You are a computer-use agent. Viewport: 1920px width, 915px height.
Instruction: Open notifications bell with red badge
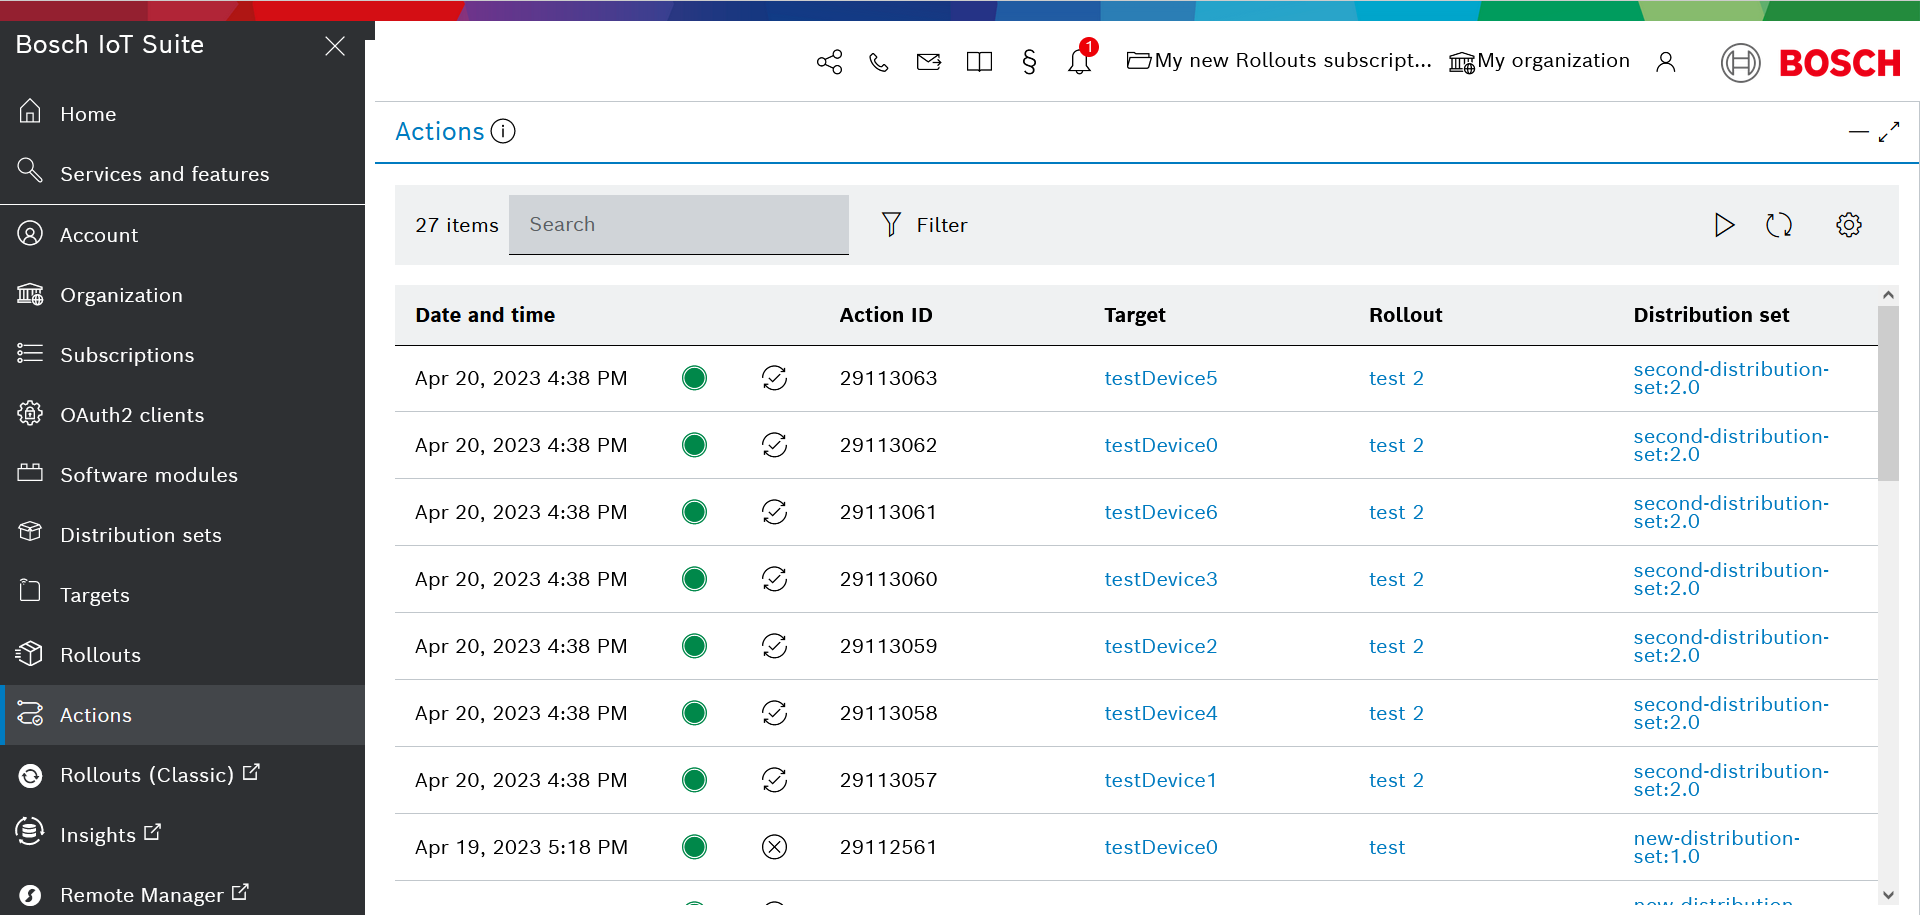tap(1080, 61)
